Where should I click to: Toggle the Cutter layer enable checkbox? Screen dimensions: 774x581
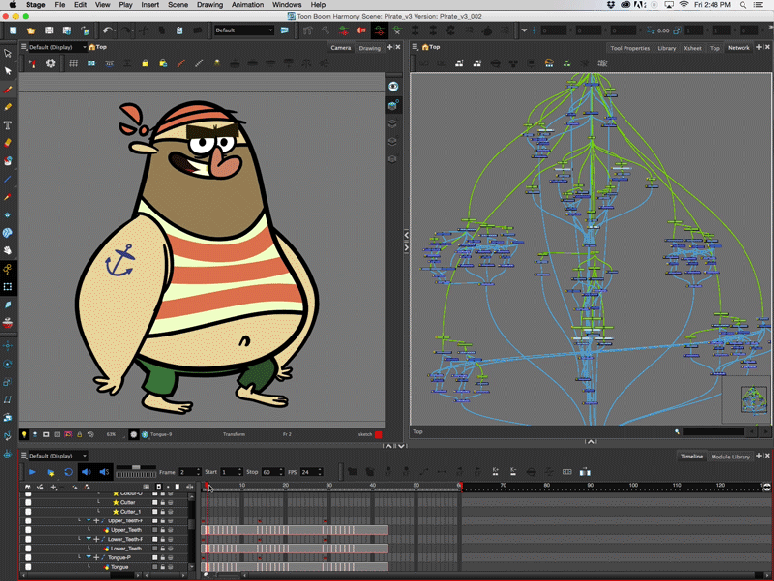[x=28, y=502]
